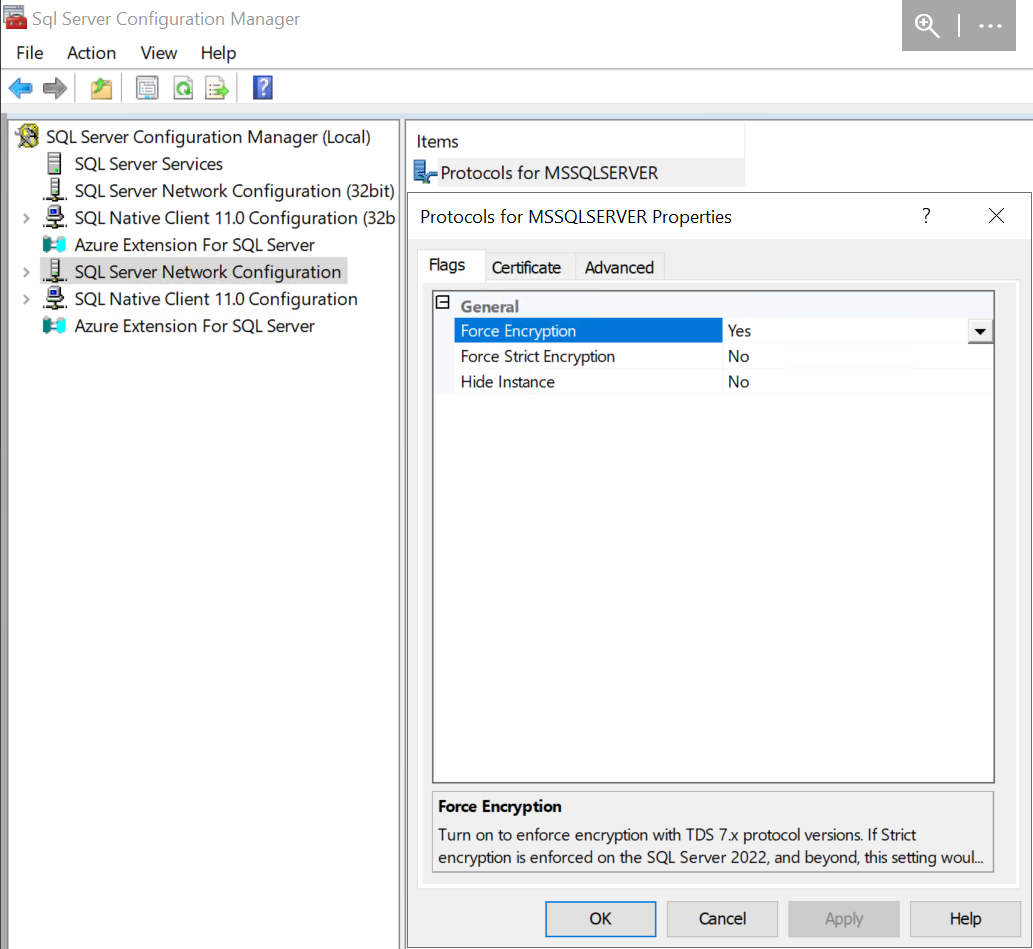The width and height of the screenshot is (1033, 949).
Task: Collapse the General property group
Action: point(443,303)
